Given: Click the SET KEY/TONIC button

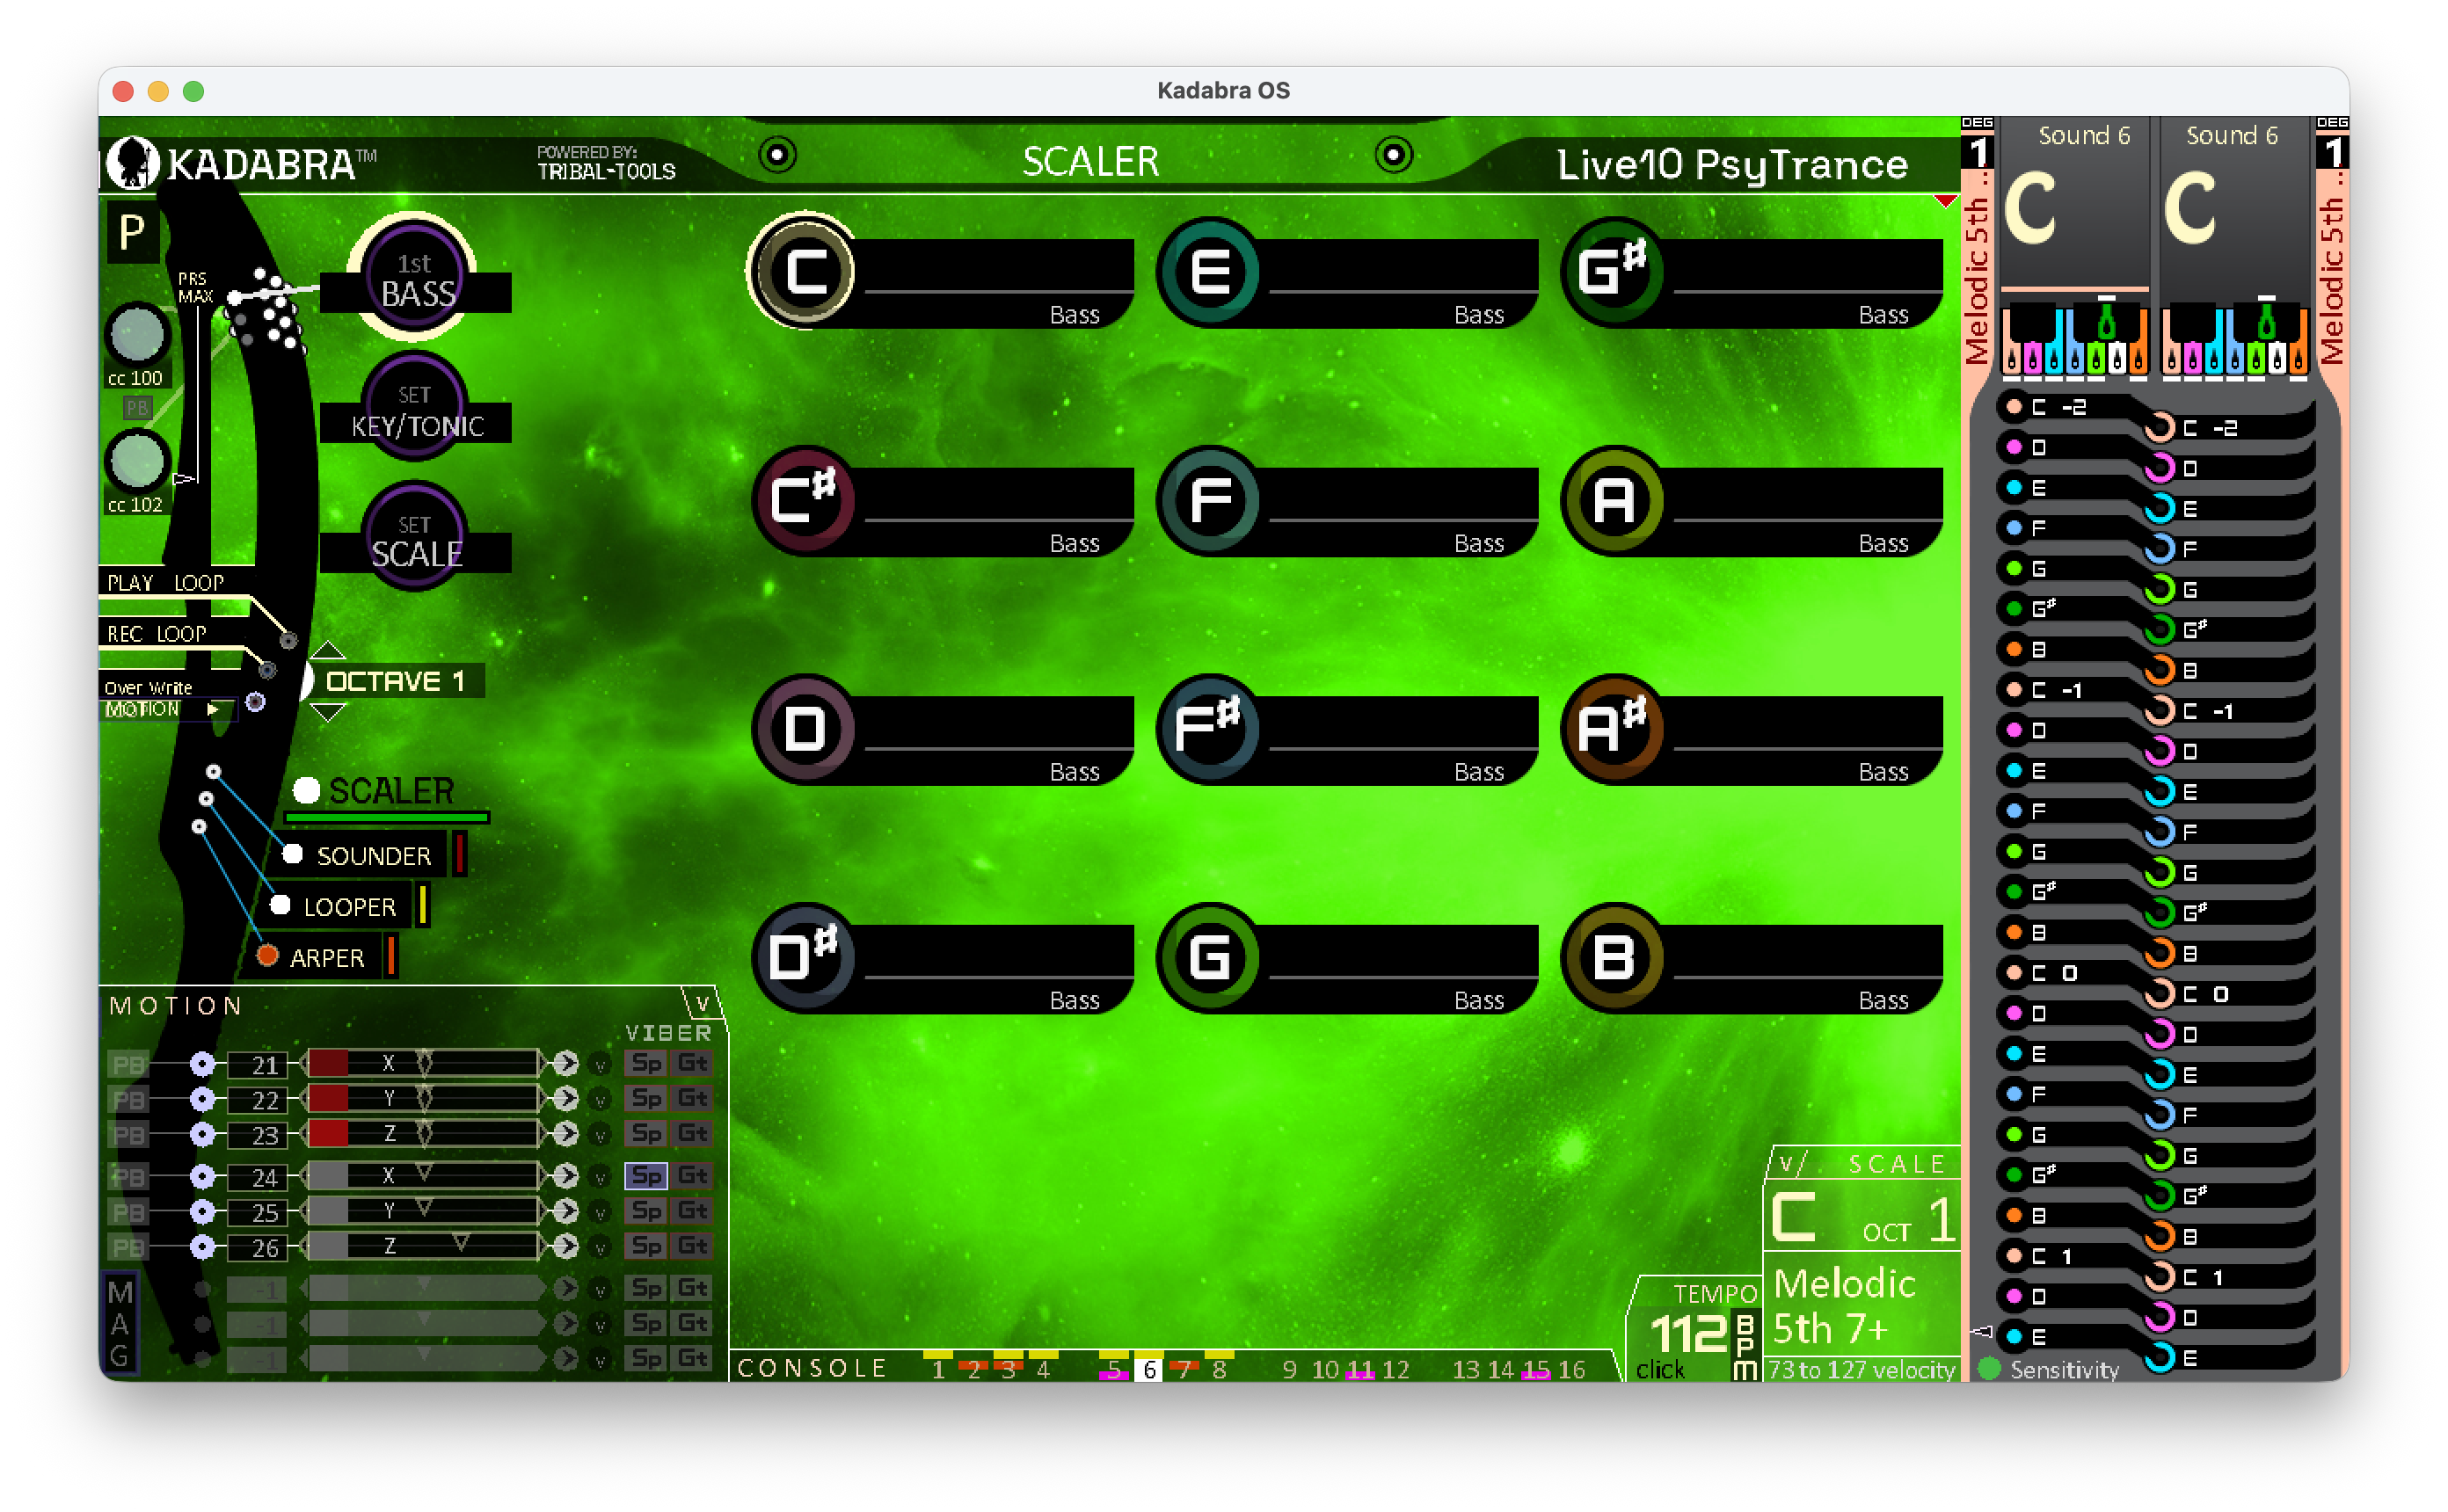Looking at the screenshot, I should click(413, 408).
